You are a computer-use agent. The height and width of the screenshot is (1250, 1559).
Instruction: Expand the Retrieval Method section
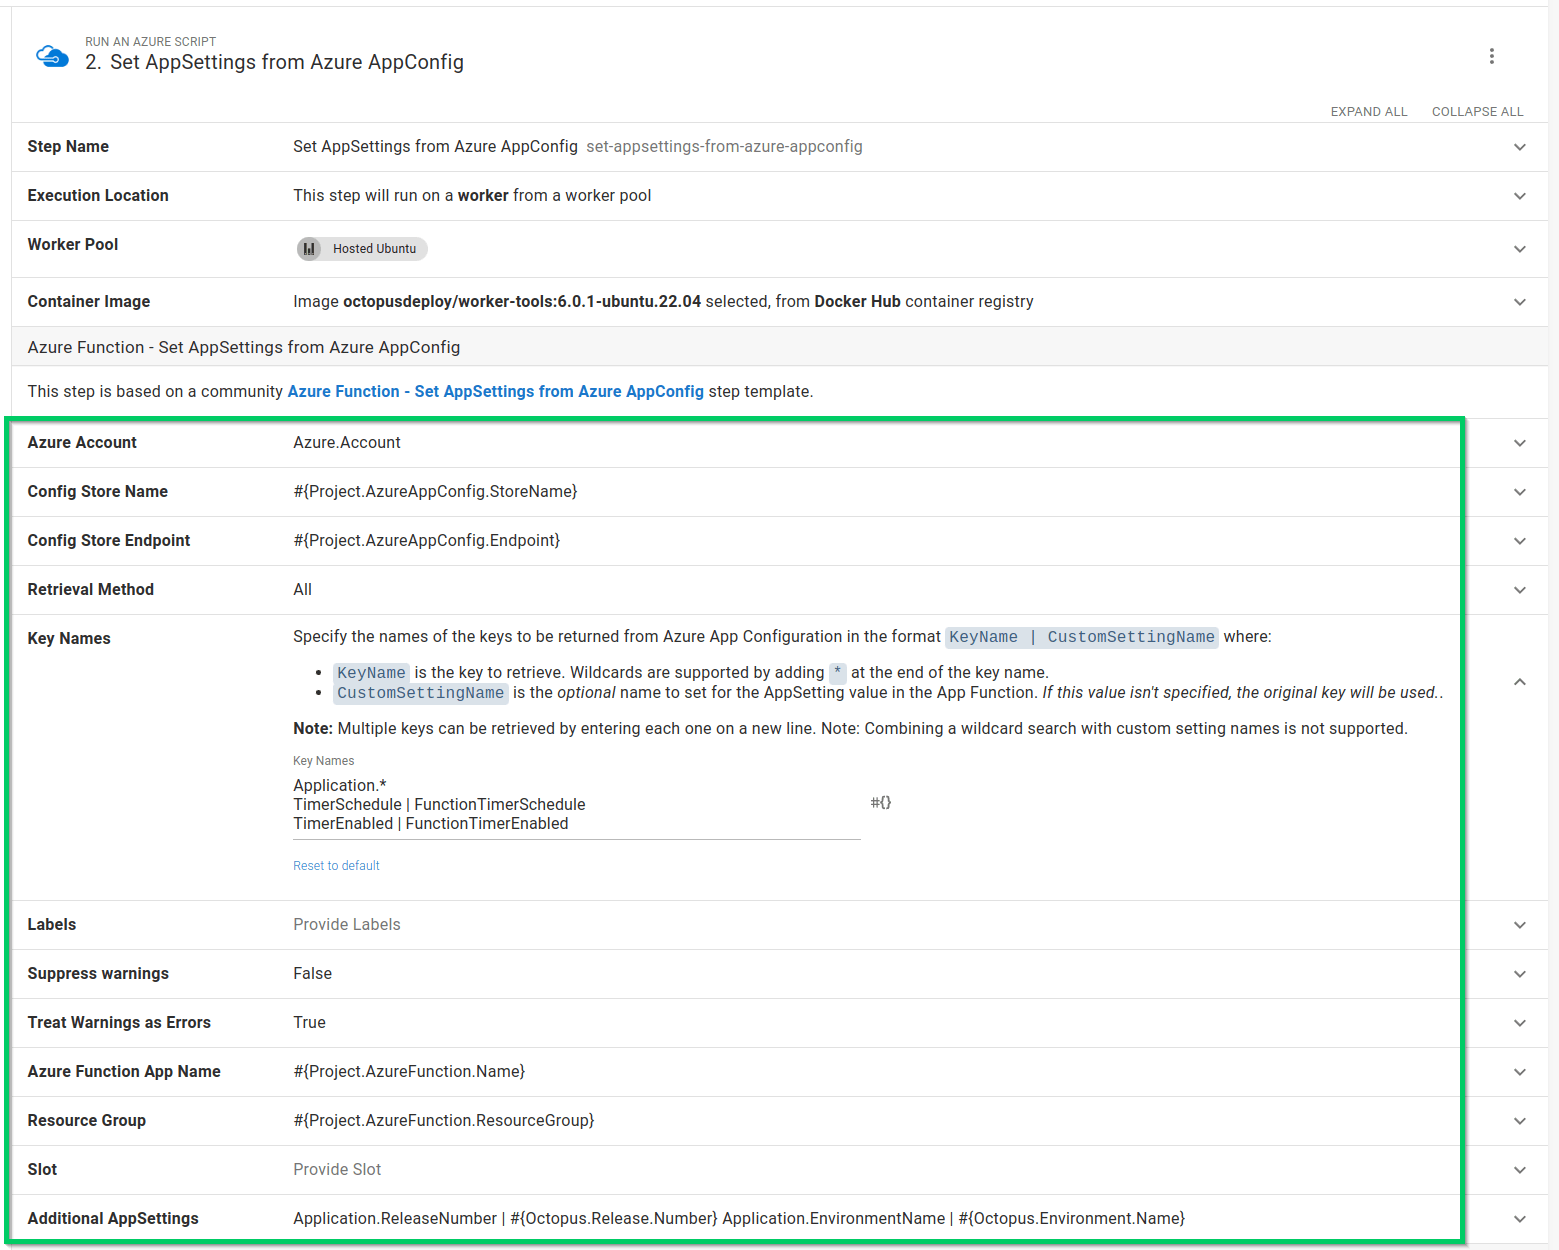pos(1520,589)
